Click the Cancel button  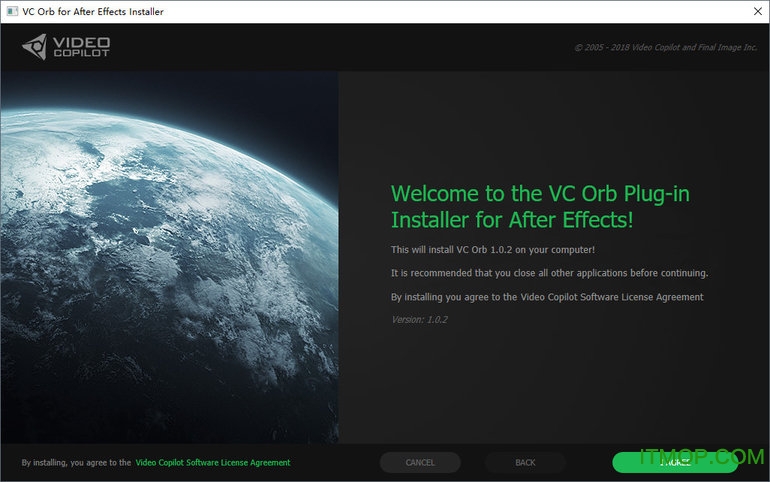420,462
